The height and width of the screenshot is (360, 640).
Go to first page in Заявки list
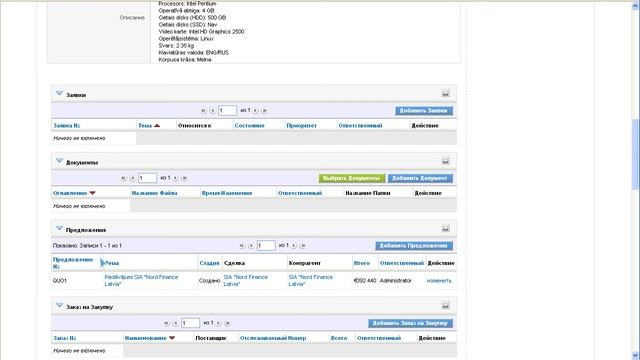pos(203,111)
